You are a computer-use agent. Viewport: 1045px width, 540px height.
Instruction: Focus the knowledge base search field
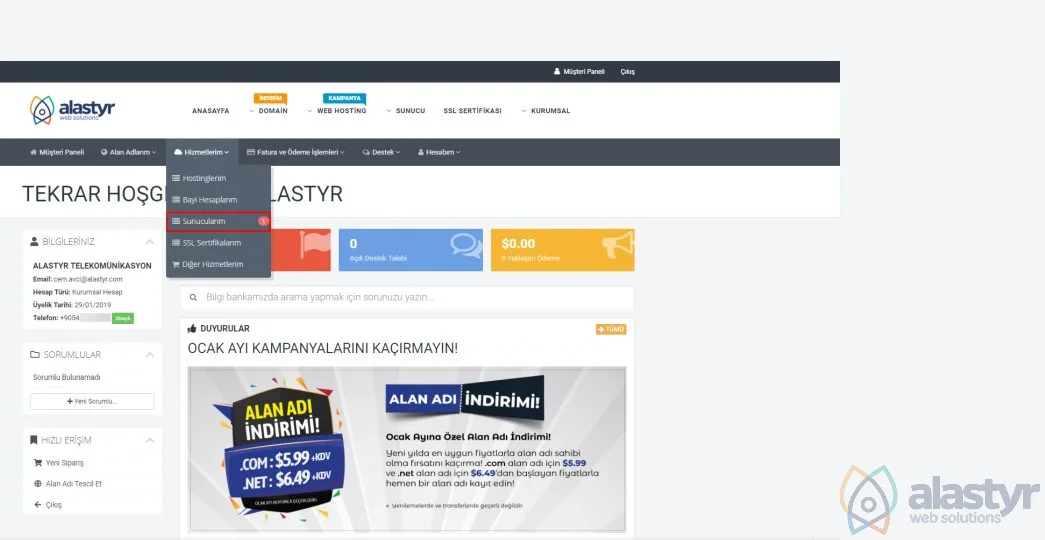(x=407, y=297)
